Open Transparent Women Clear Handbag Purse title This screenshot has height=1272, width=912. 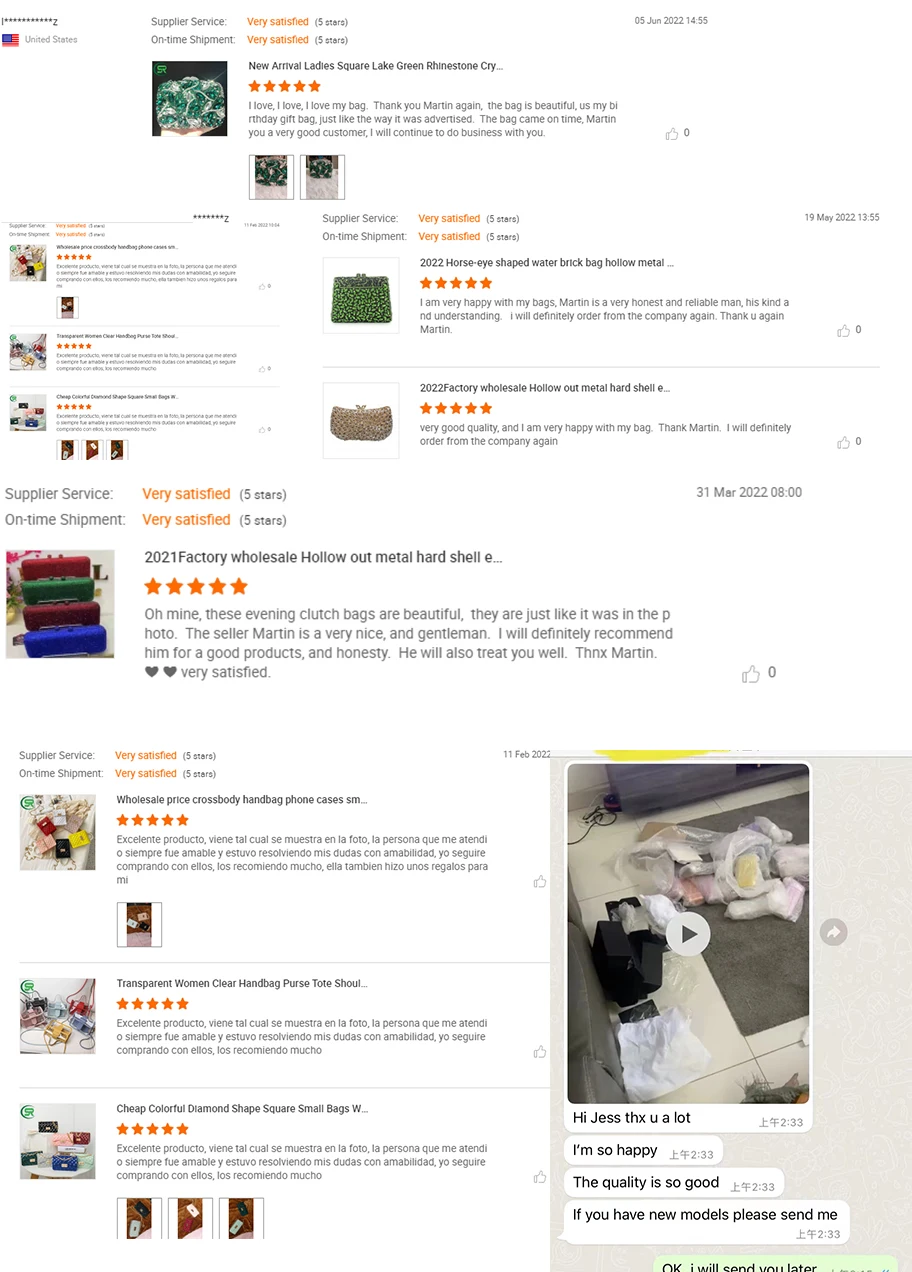click(242, 984)
